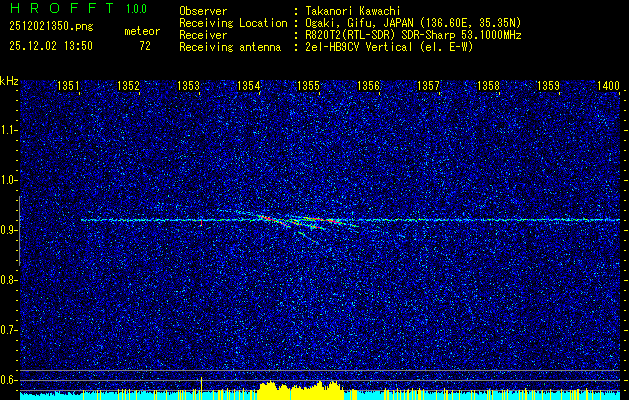The width and height of the screenshot is (629, 400).
Task: Click the timestamp 25.12.02 13:50
Action: (x=51, y=46)
